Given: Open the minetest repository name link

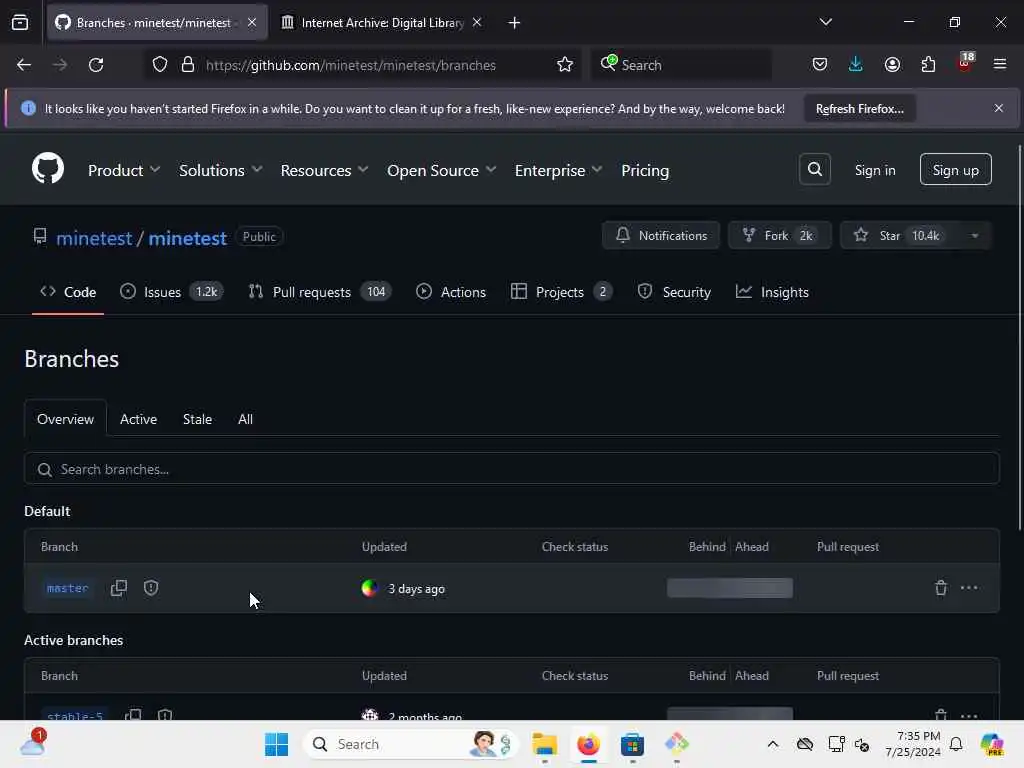Looking at the screenshot, I should coord(187,238).
